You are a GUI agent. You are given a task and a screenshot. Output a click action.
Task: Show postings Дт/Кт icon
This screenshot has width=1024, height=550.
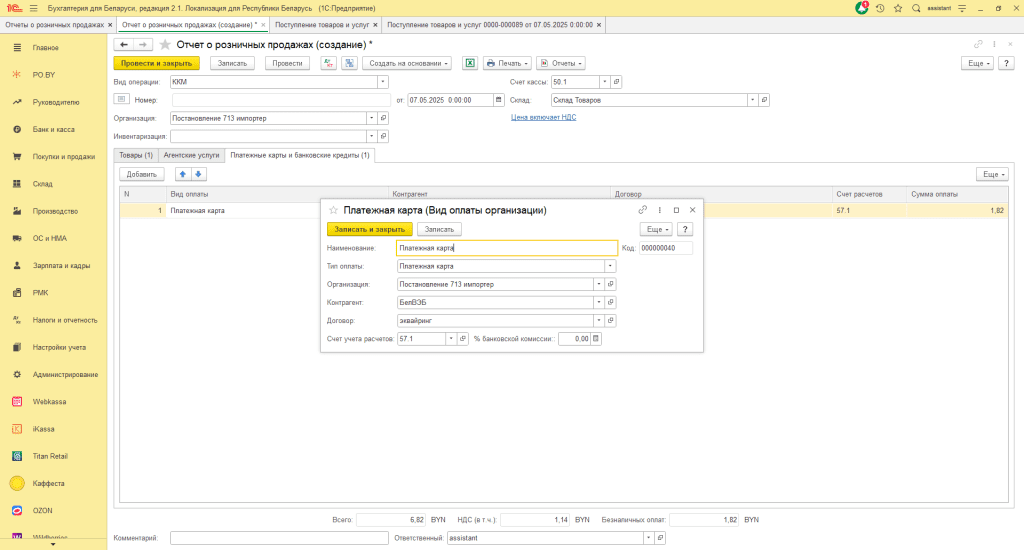click(x=328, y=63)
